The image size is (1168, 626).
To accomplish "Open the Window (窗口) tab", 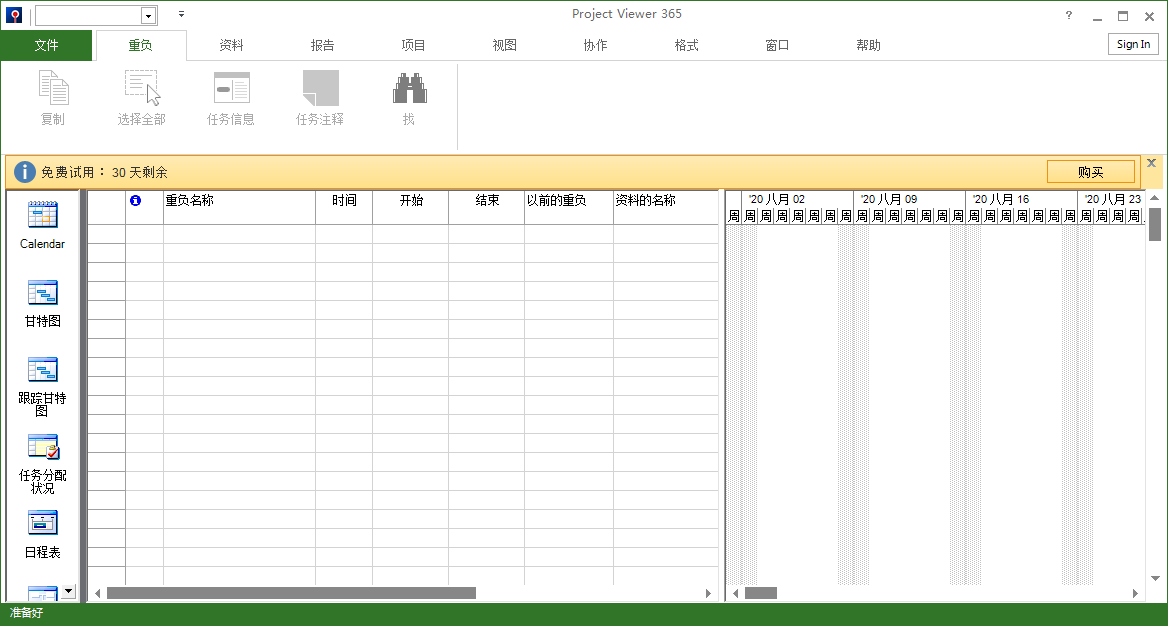I will tap(777, 45).
